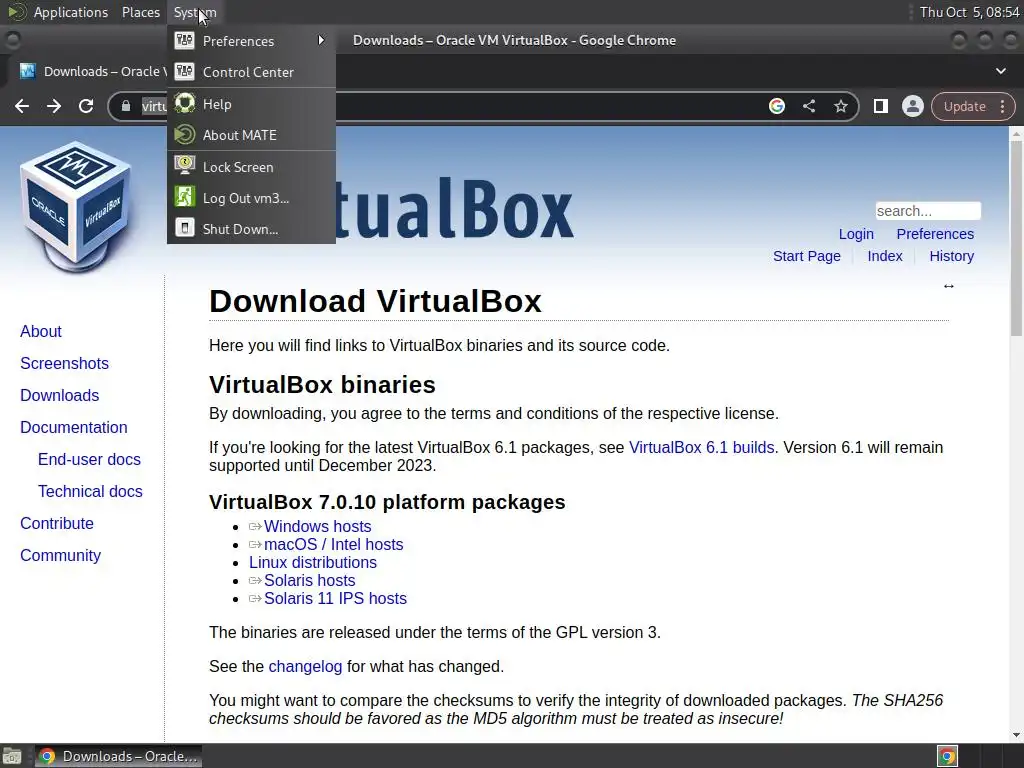
Task: Click the Lock Screen icon
Action: coord(185,166)
